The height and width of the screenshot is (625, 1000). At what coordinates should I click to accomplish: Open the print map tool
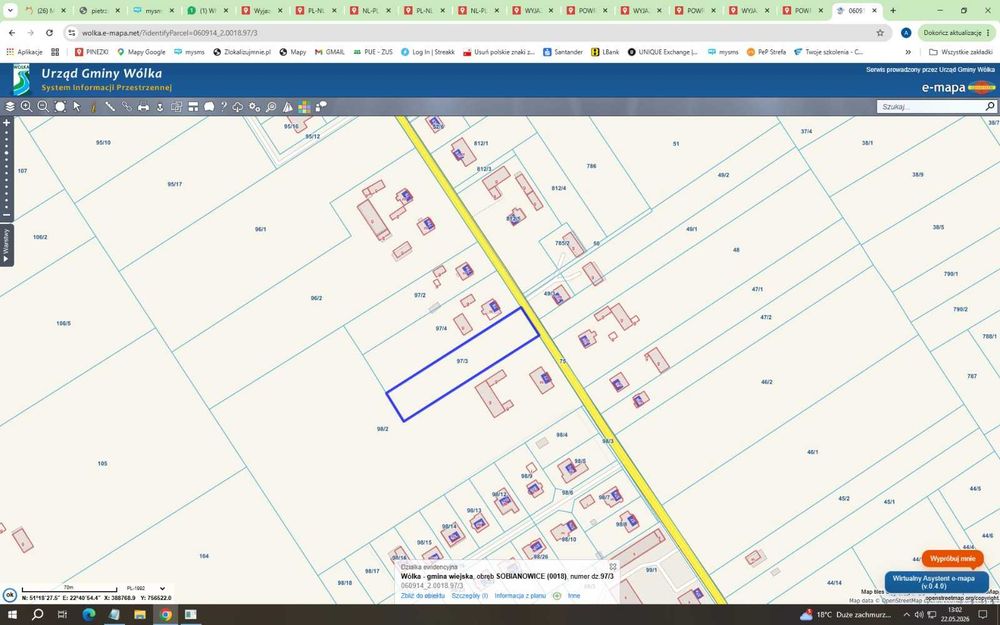click(x=143, y=107)
